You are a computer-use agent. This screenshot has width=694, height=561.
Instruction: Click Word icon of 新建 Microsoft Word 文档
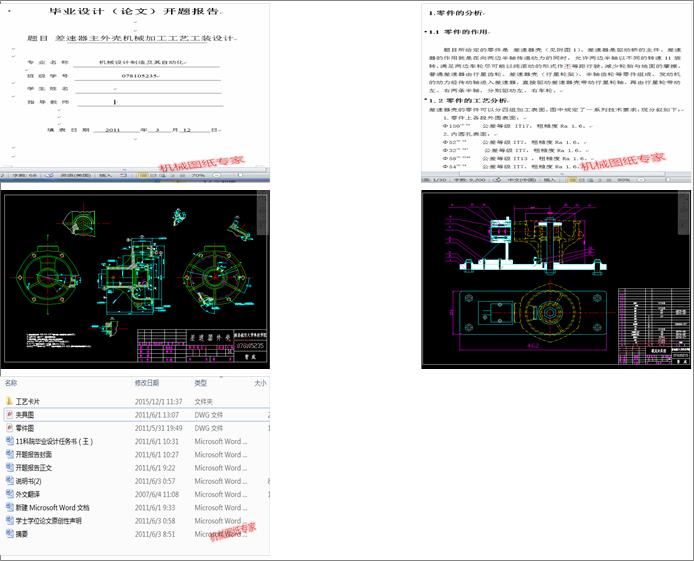coord(9,507)
